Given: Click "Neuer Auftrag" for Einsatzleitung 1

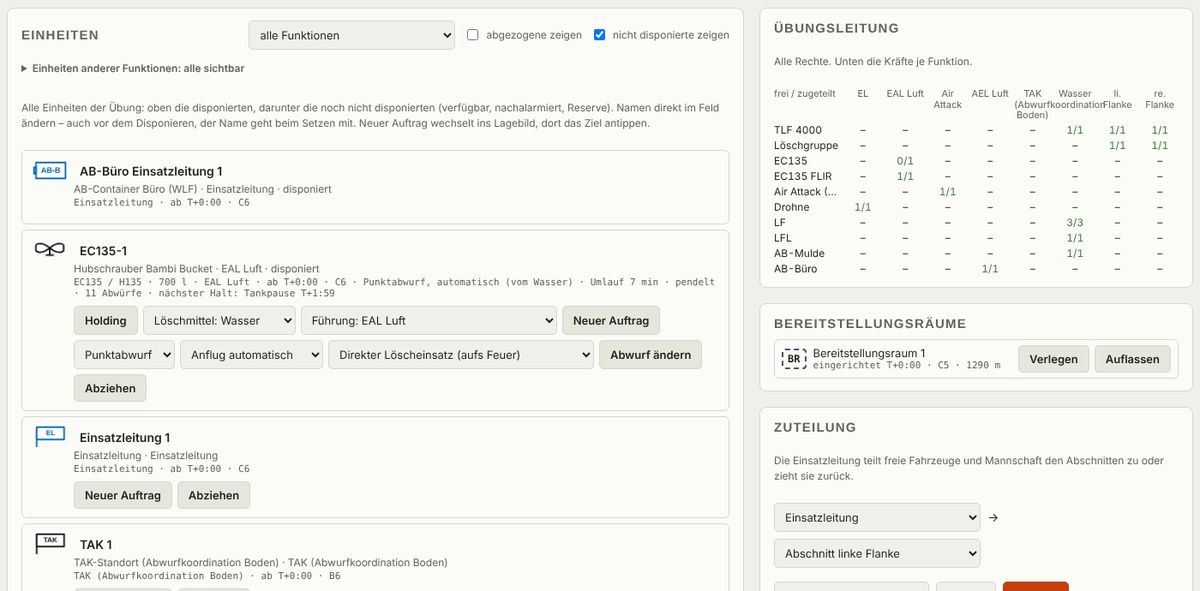Looking at the screenshot, I should [x=123, y=495].
